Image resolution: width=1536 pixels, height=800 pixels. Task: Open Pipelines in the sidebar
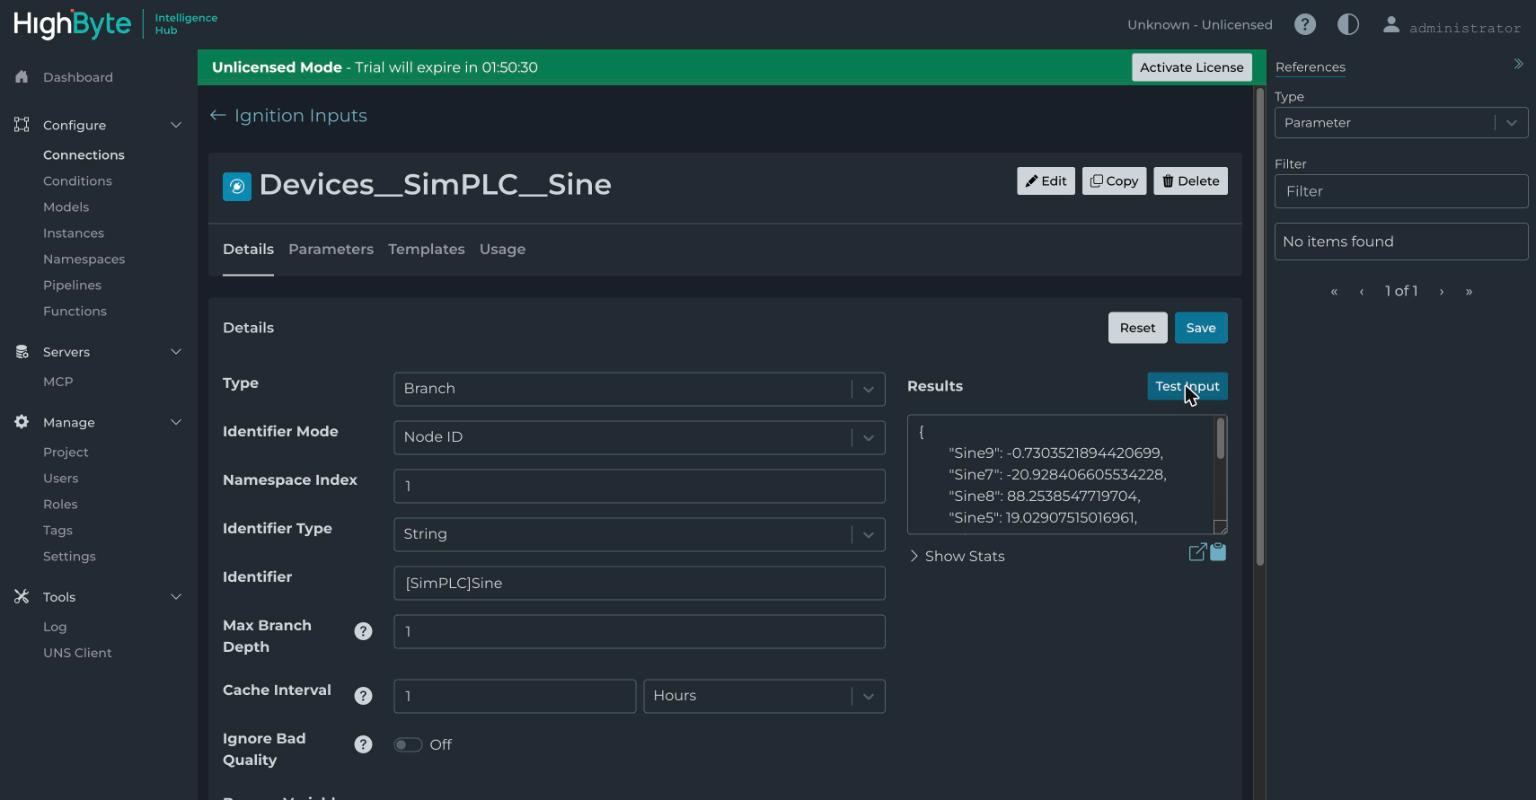pos(72,285)
